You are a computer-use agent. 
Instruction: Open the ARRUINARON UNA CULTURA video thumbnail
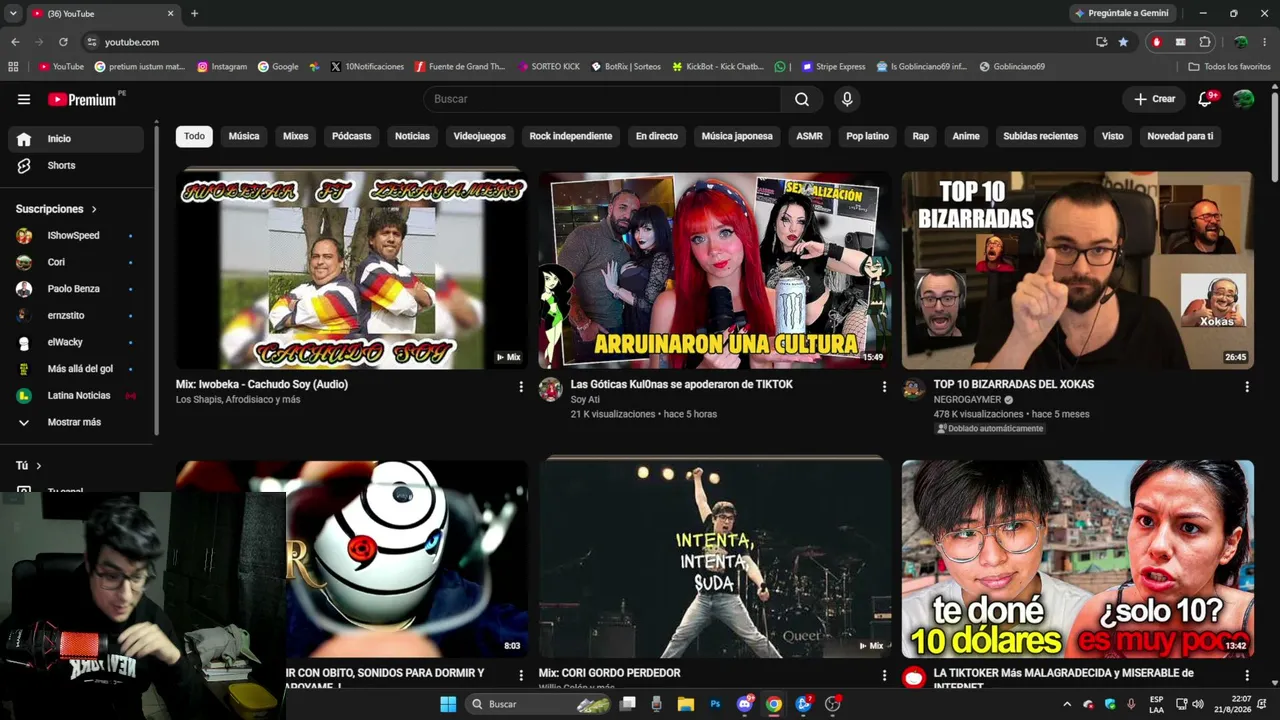click(x=714, y=270)
